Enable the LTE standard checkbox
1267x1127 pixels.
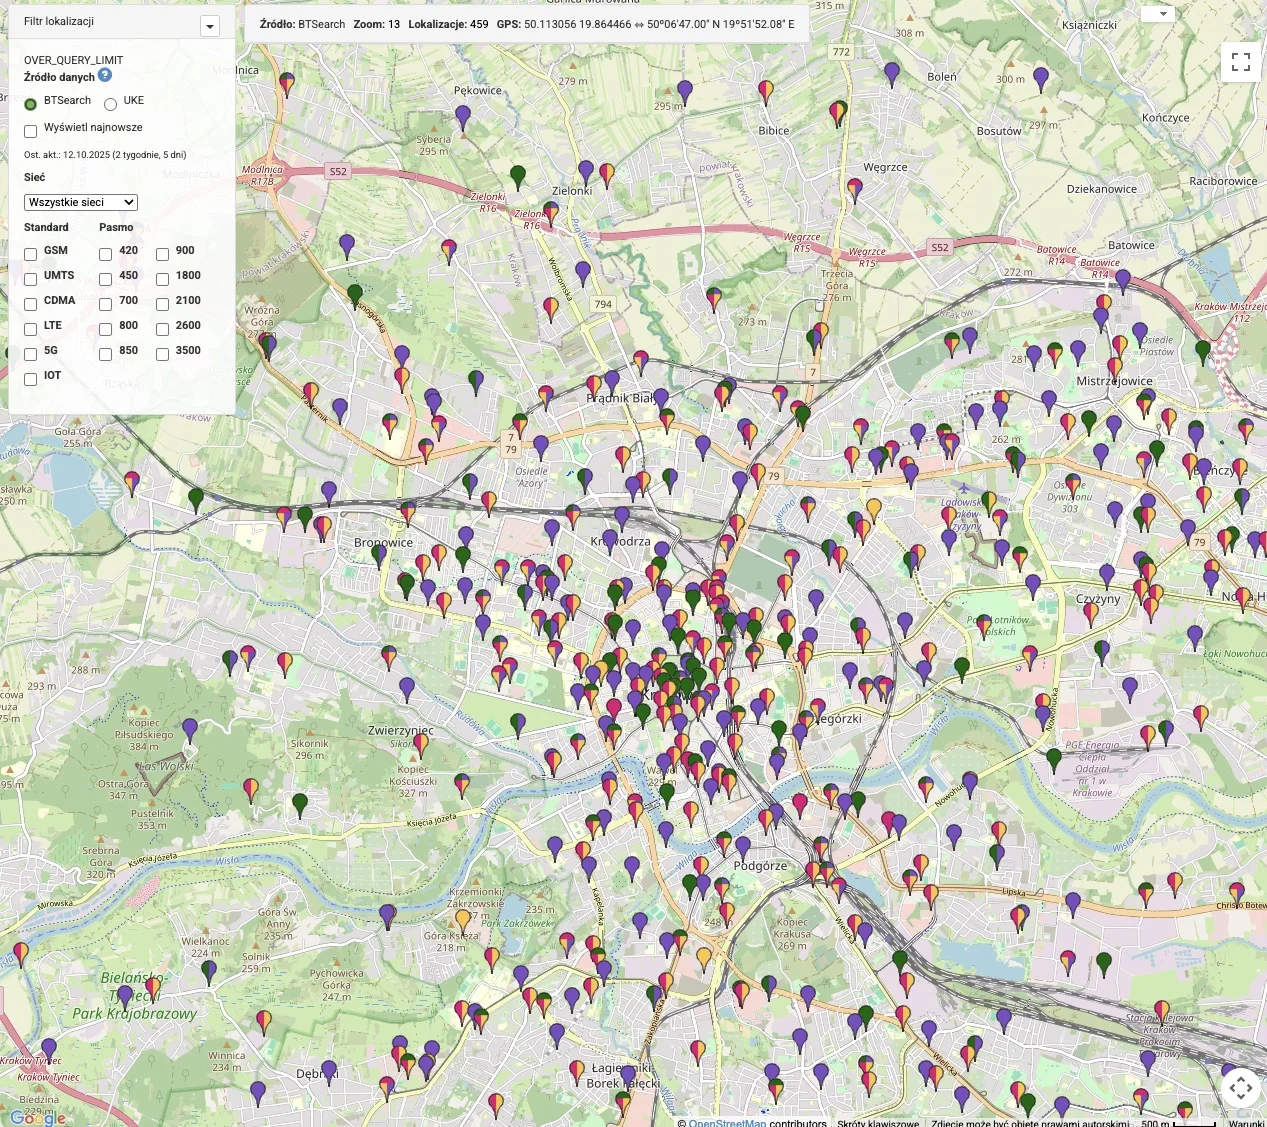pos(31,329)
